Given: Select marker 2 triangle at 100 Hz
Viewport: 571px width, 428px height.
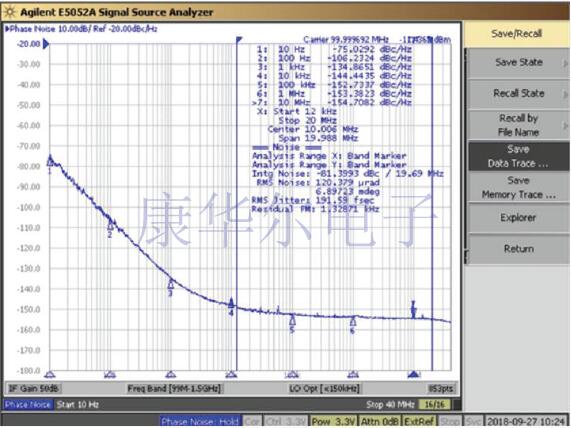Looking at the screenshot, I should pos(110,227).
